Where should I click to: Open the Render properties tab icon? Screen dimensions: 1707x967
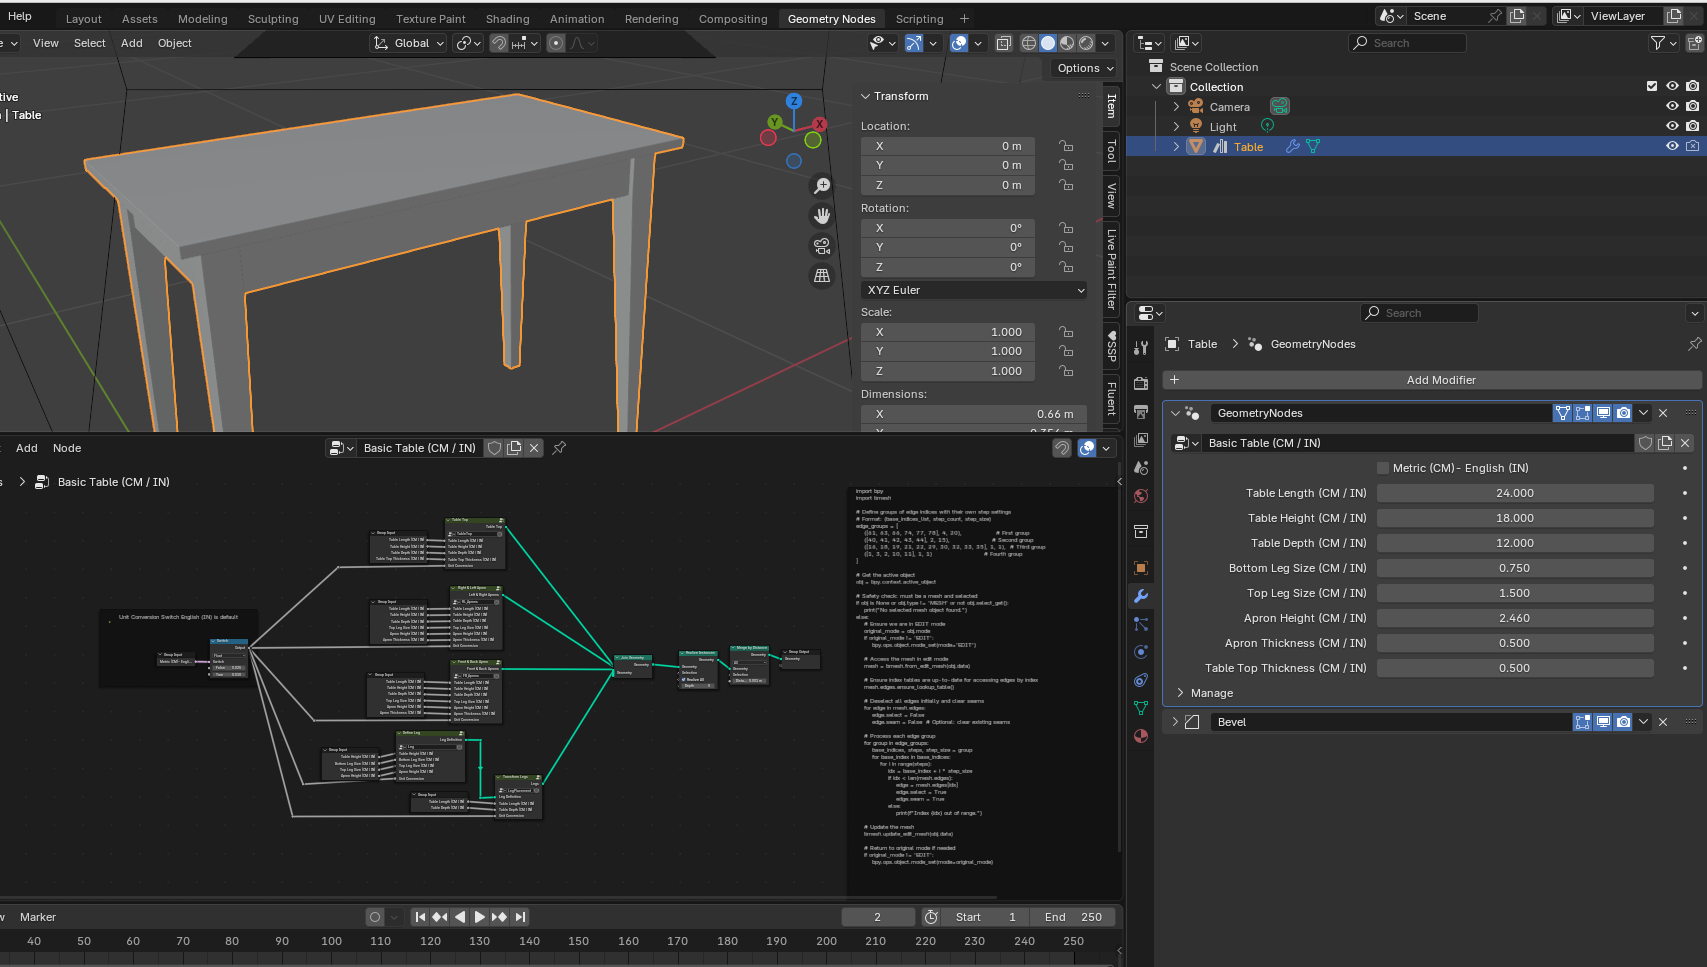1141,384
